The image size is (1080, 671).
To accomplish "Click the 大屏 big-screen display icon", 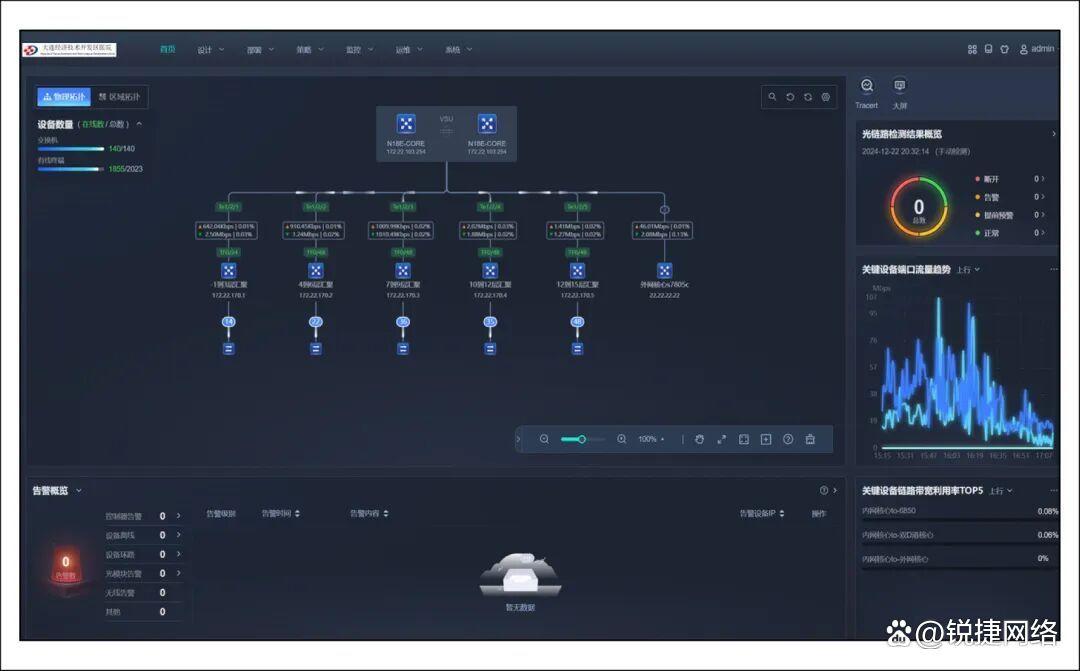I will [899, 87].
